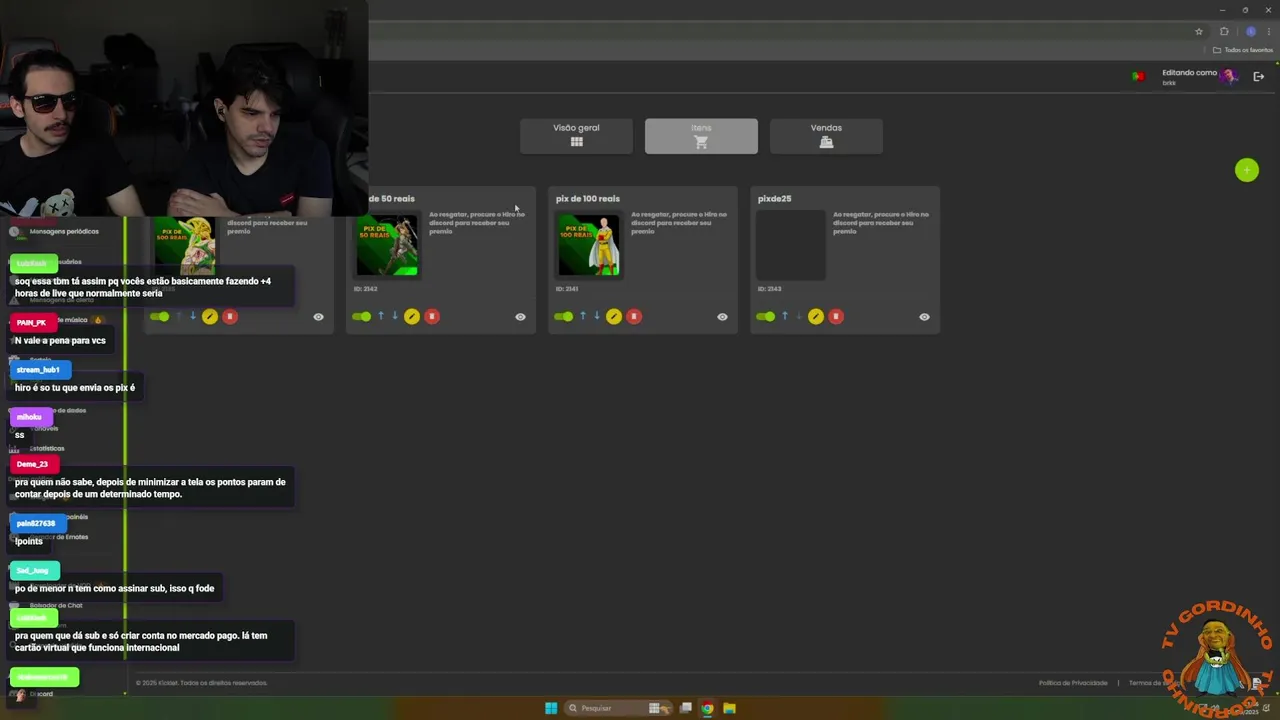This screenshot has width=1280, height=720.
Task: Delete the pix de 50 reais item
Action: tap(432, 316)
